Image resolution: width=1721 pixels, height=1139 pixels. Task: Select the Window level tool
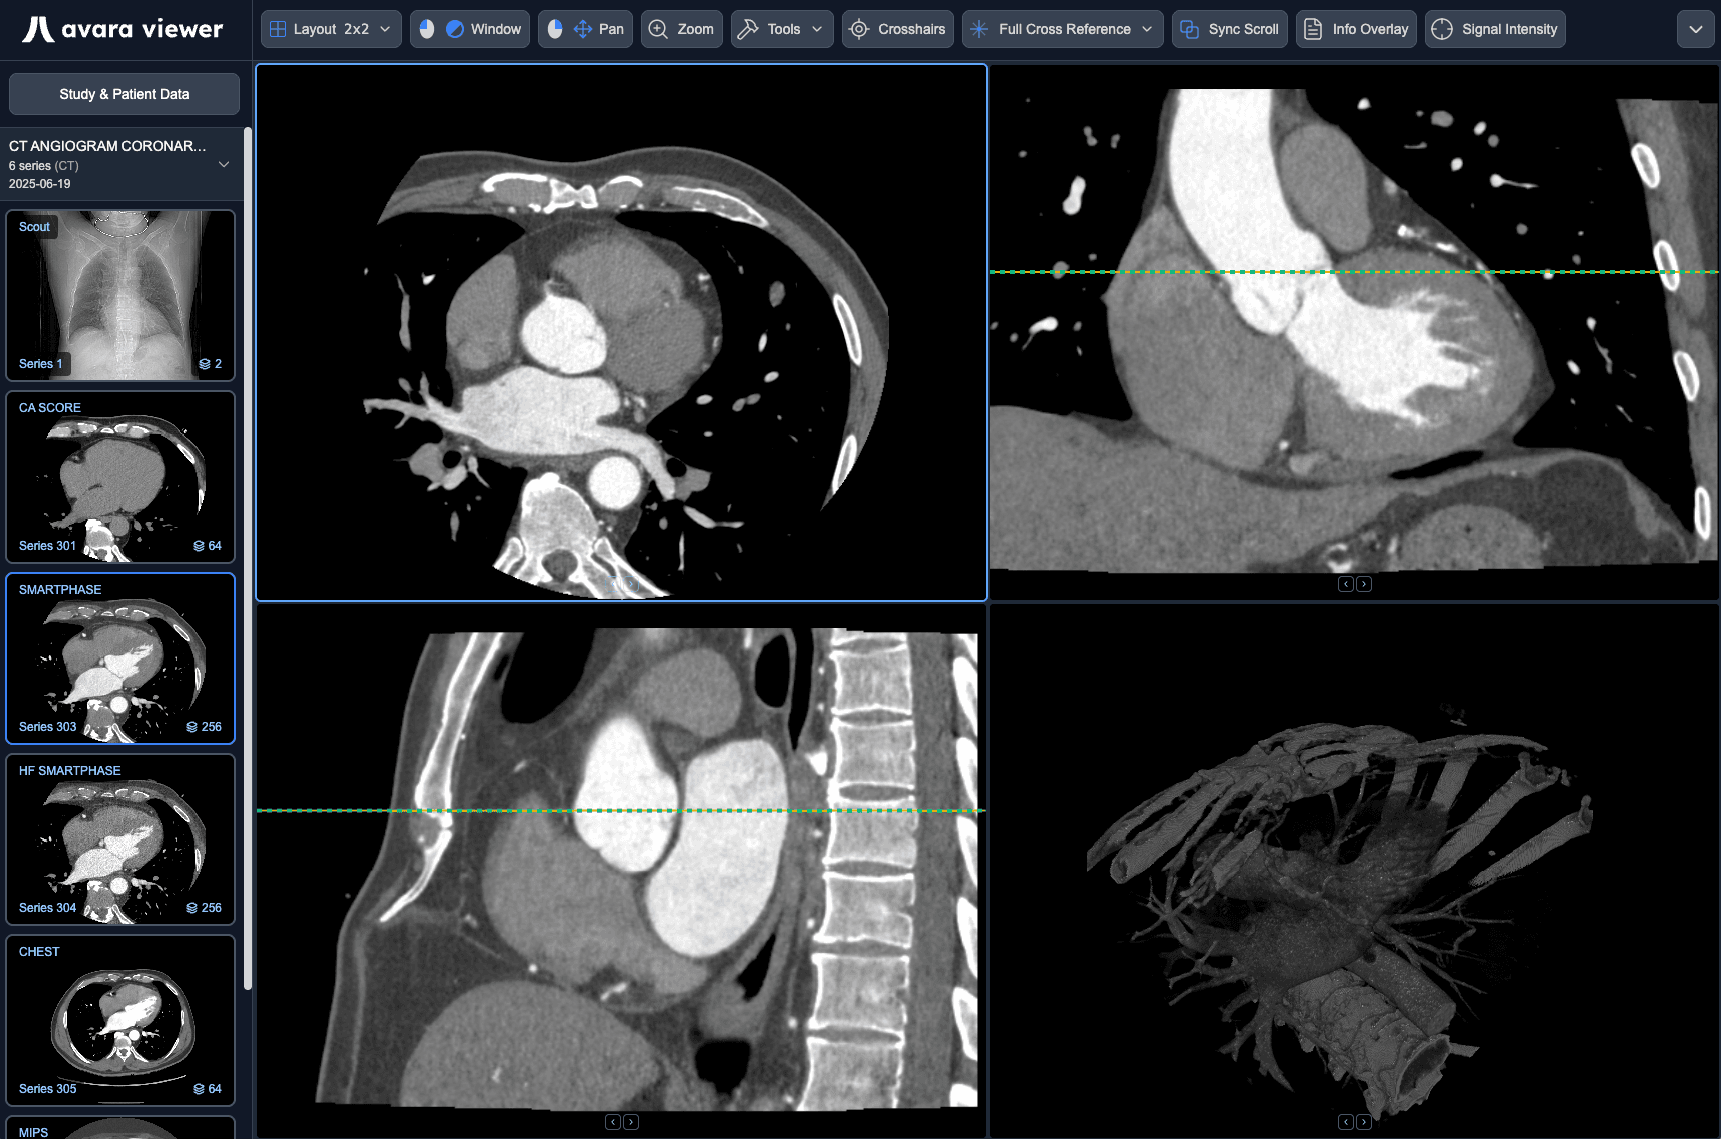[x=469, y=29]
